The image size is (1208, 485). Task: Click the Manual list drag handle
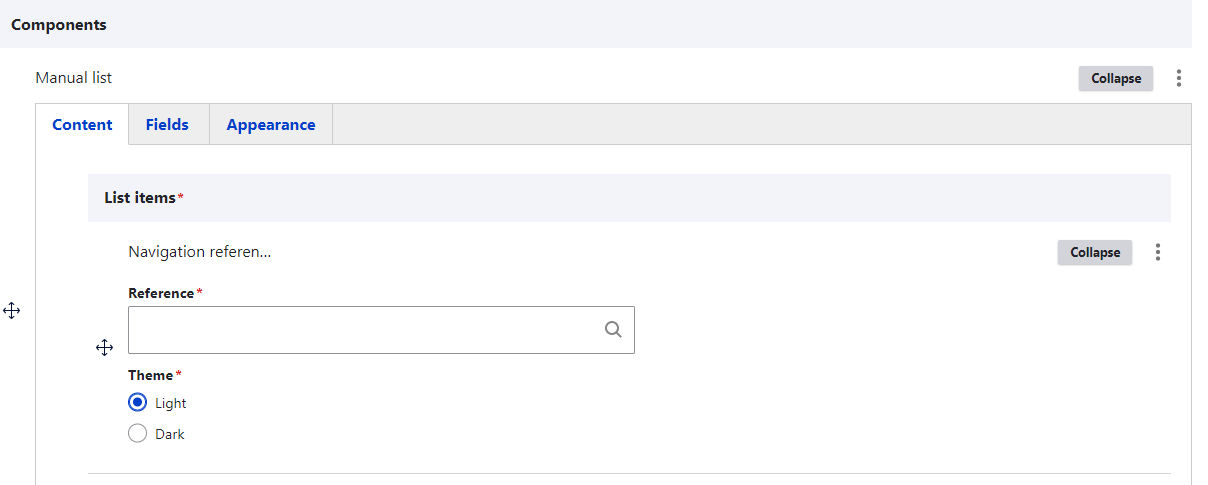coord(12,311)
